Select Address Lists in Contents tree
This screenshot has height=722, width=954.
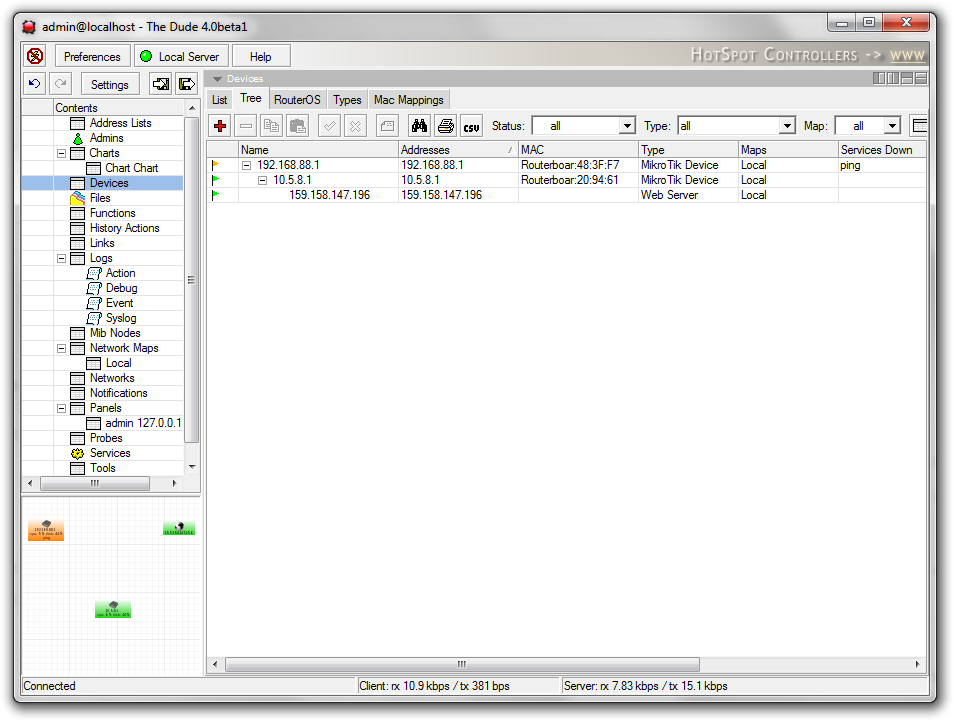120,123
